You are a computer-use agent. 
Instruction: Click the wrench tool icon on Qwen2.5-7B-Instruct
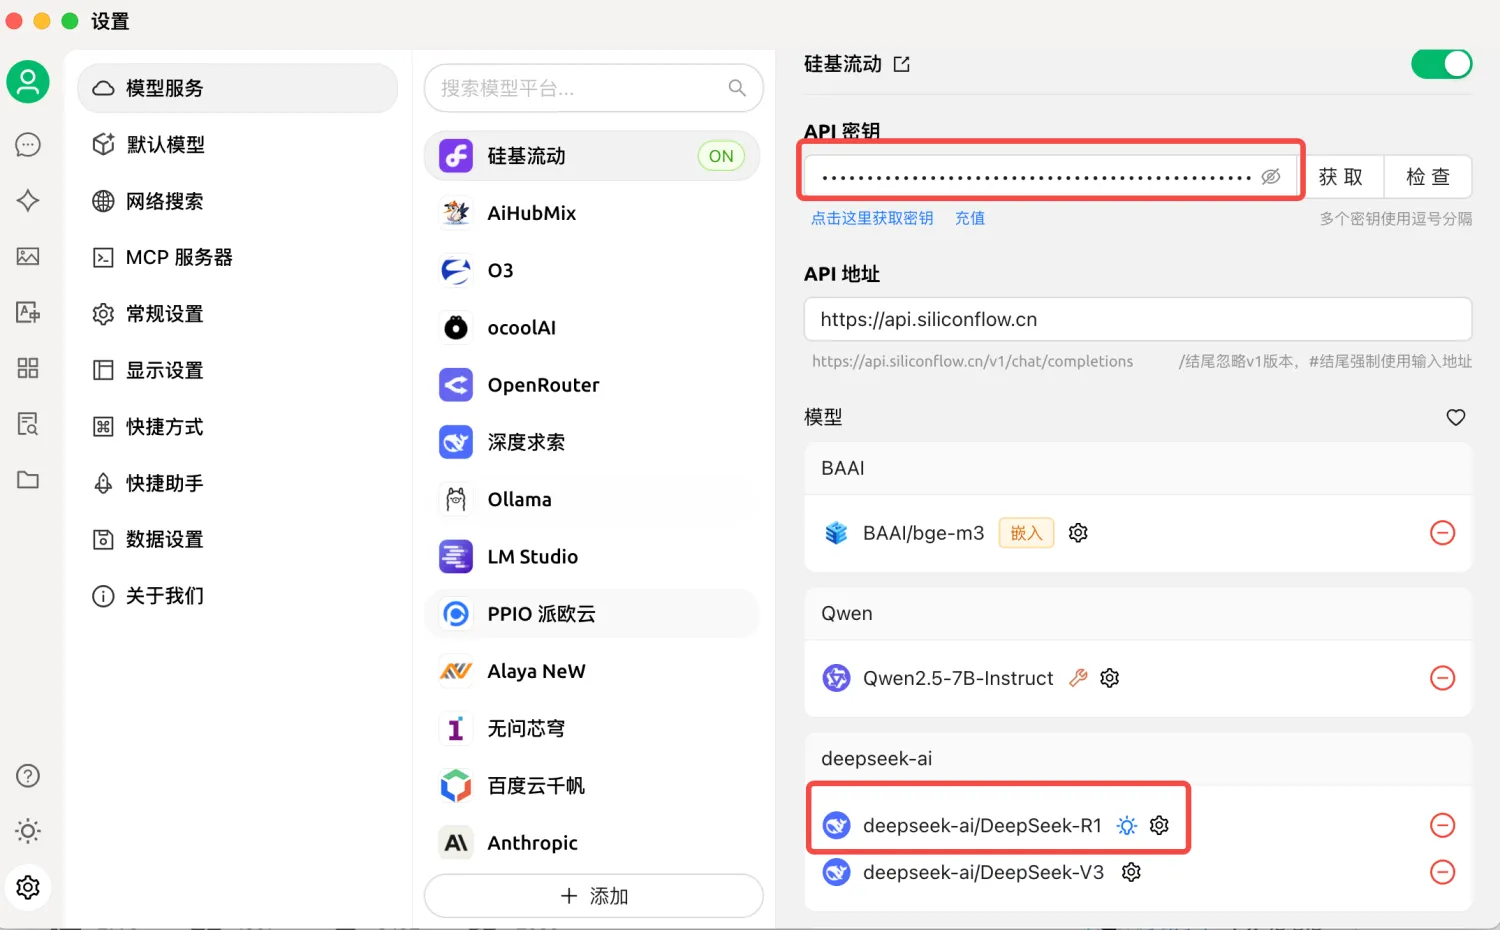tap(1078, 678)
